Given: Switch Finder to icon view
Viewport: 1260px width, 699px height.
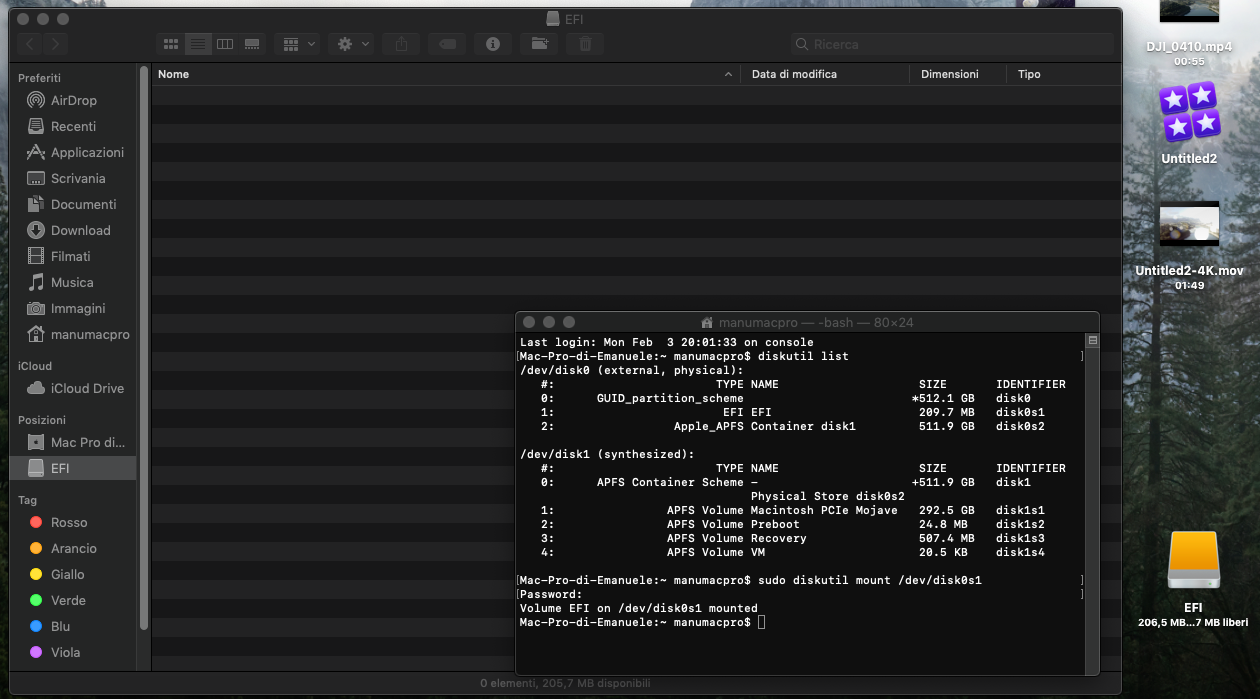Looking at the screenshot, I should 171,44.
